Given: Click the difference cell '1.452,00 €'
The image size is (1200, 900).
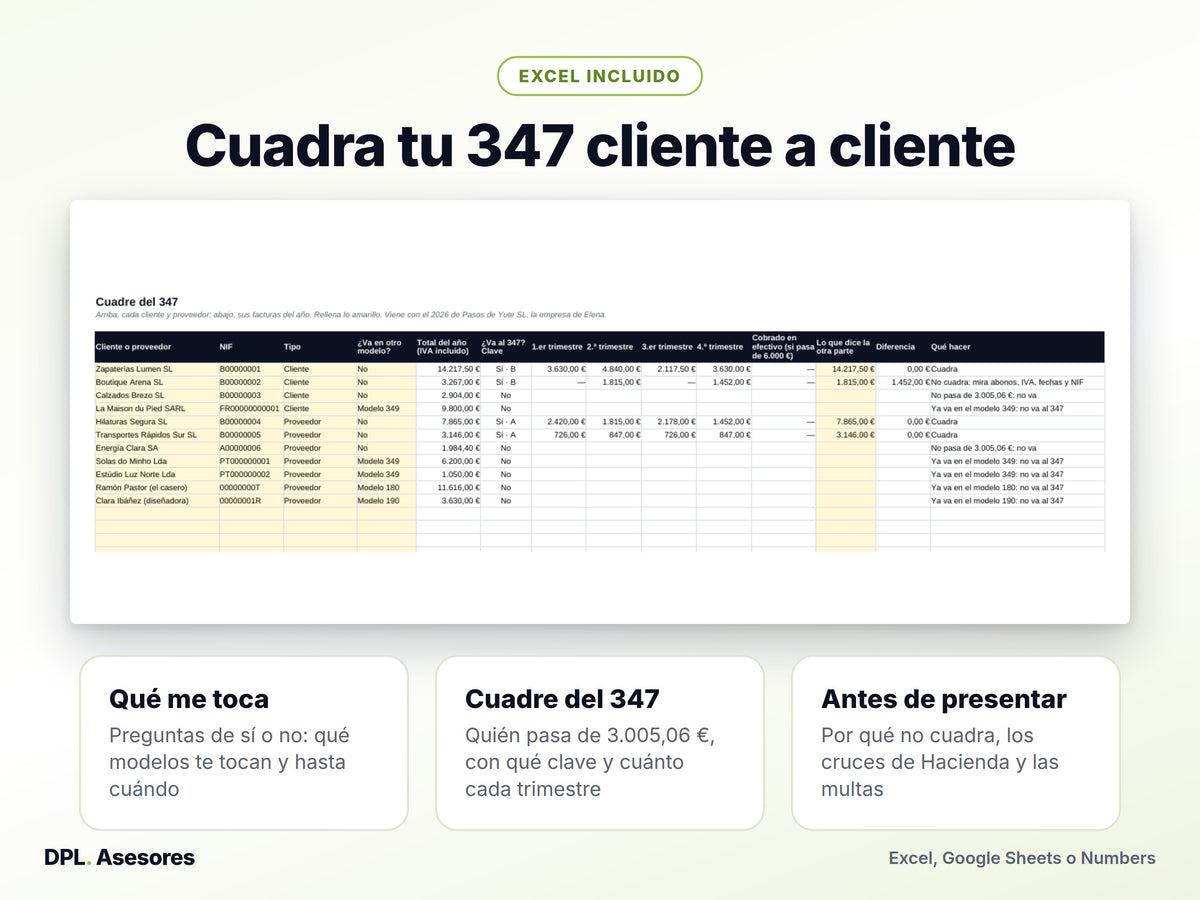Looking at the screenshot, I should pos(902,382).
